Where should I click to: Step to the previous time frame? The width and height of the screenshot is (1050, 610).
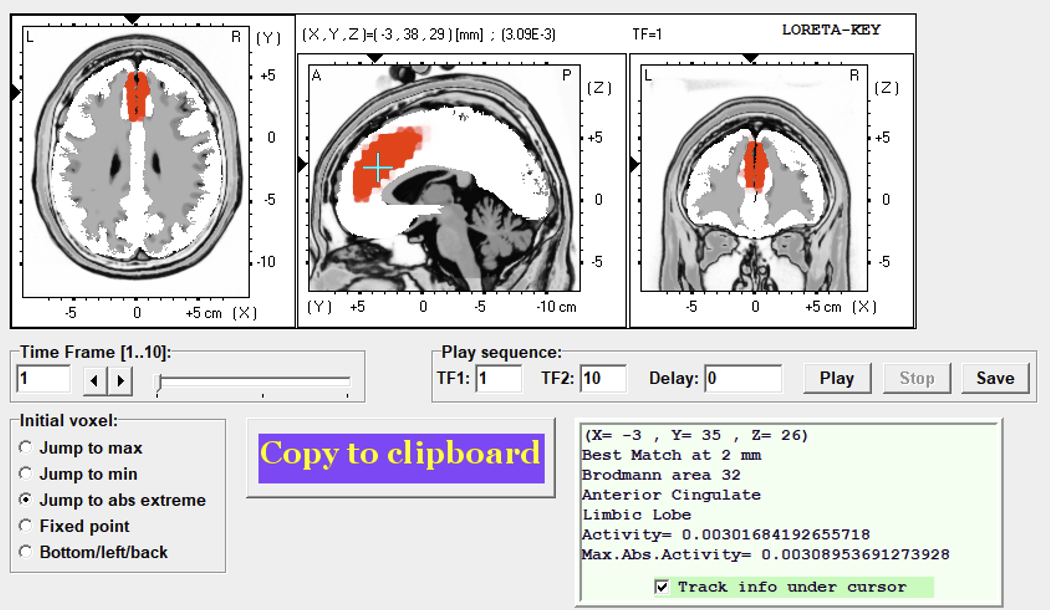tap(94, 380)
